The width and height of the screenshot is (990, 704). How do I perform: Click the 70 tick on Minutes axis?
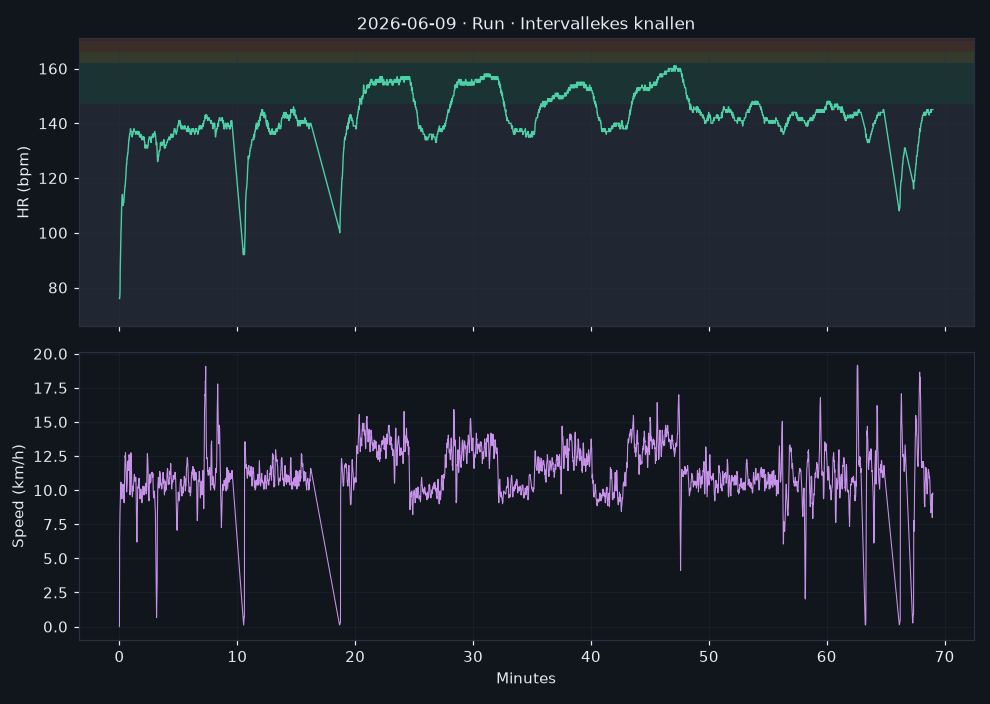945,657
